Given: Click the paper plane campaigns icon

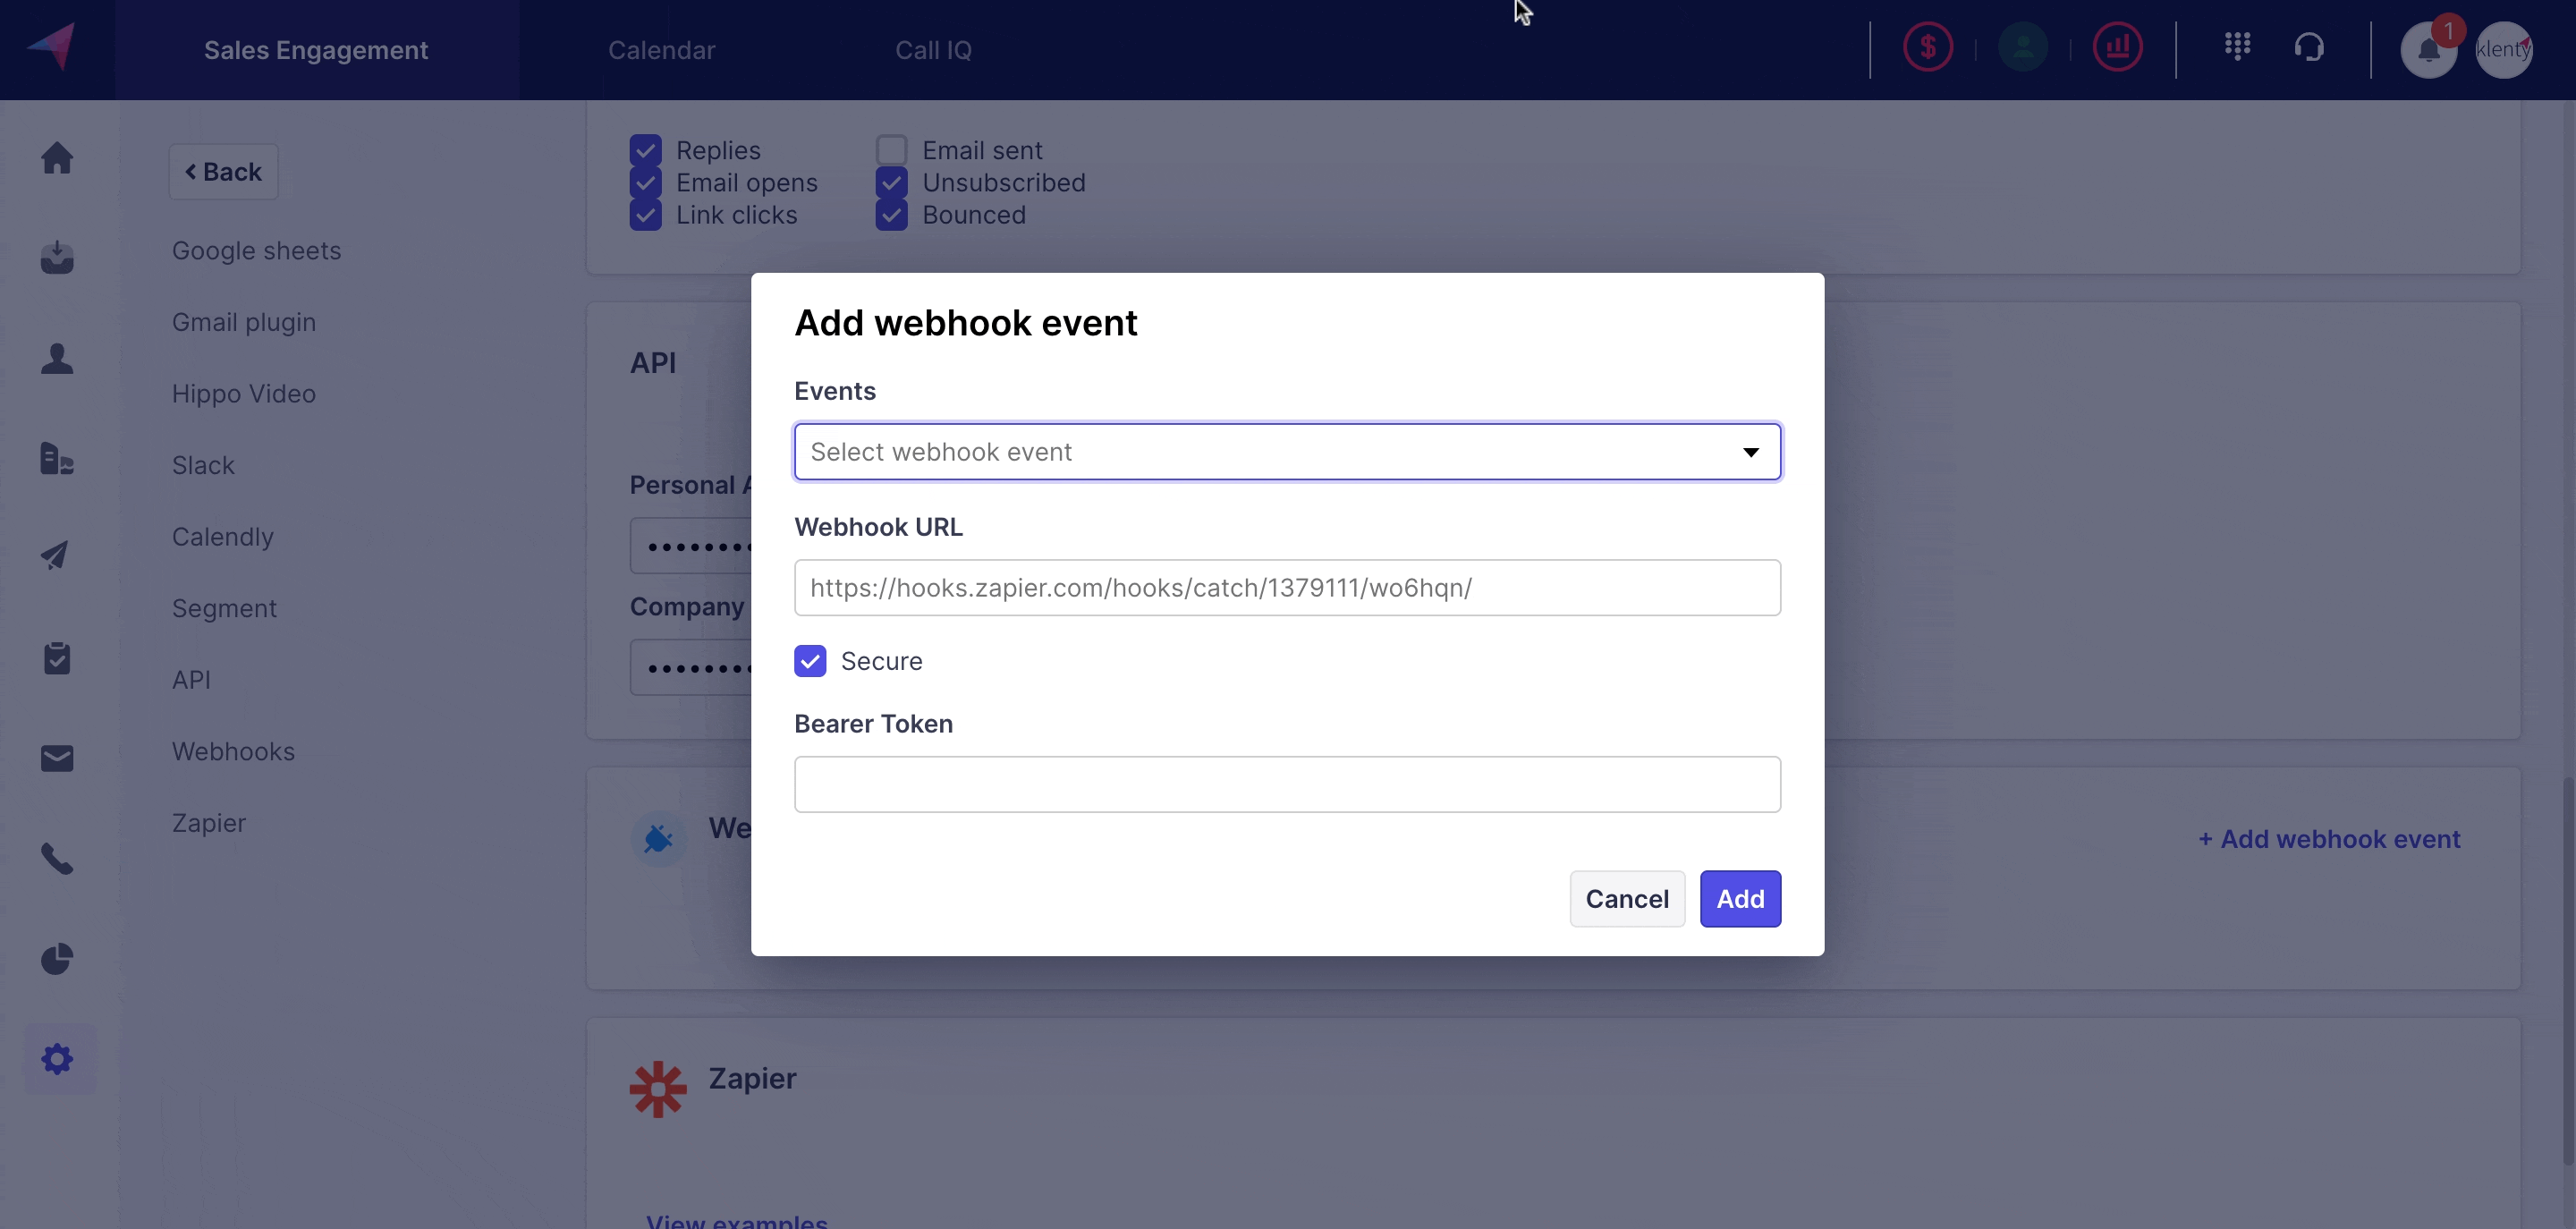Looking at the screenshot, I should (x=55, y=555).
